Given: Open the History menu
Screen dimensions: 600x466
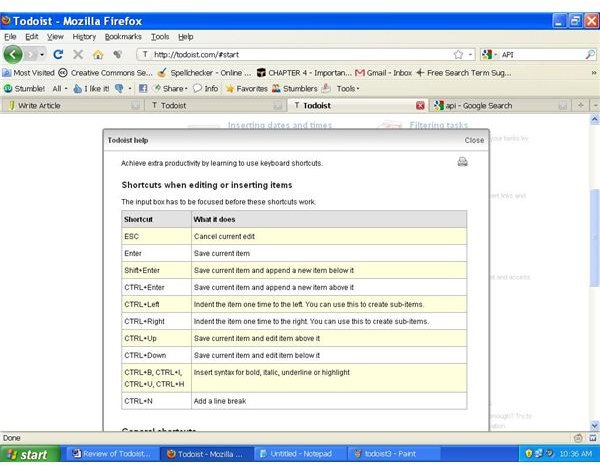Looking at the screenshot, I should [x=84, y=37].
